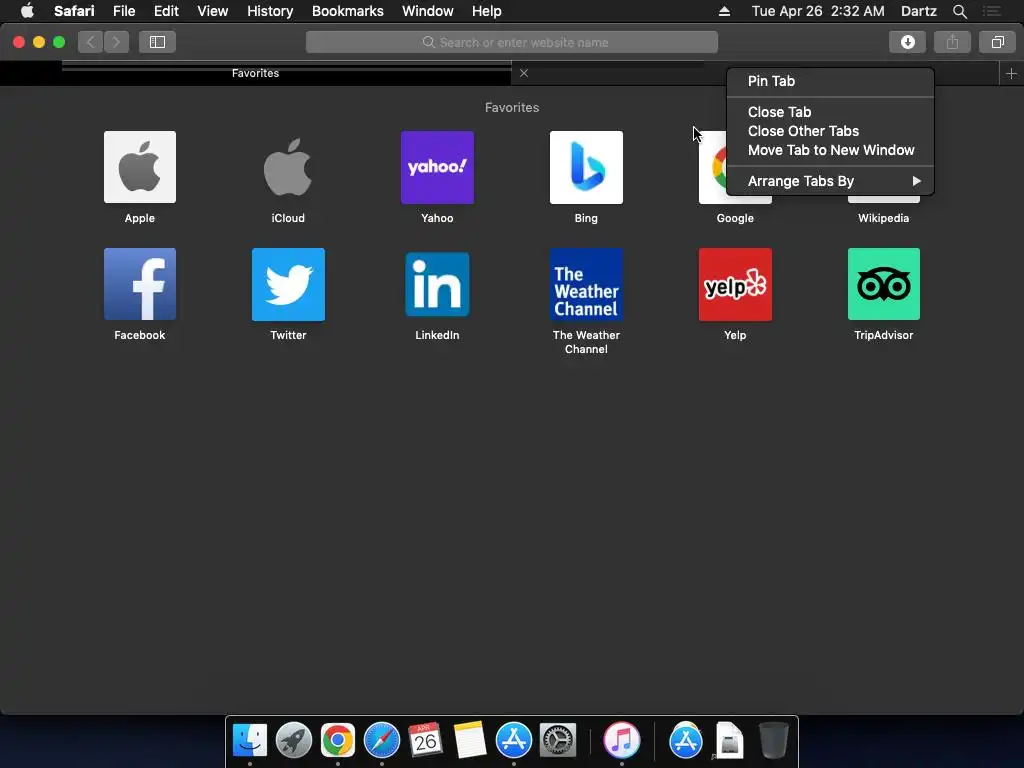Open the Yelp favorite tile

click(x=735, y=284)
